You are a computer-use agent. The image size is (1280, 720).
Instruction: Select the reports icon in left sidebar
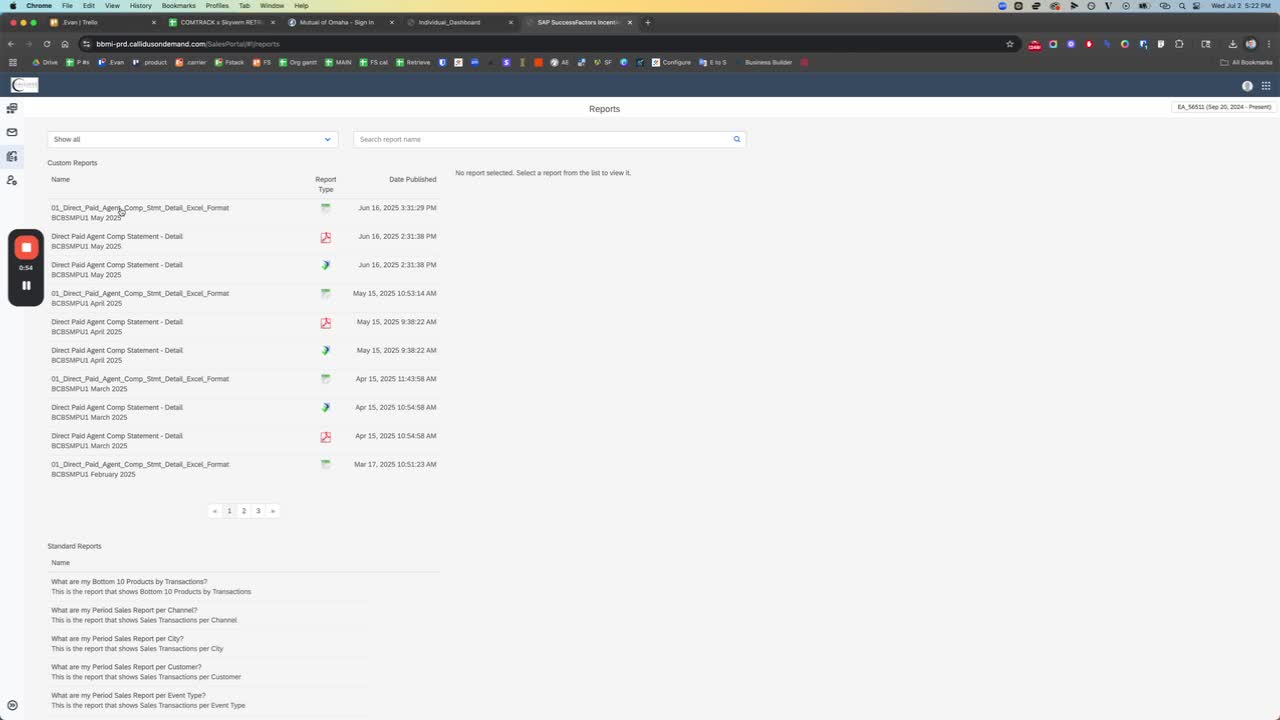tap(12, 156)
